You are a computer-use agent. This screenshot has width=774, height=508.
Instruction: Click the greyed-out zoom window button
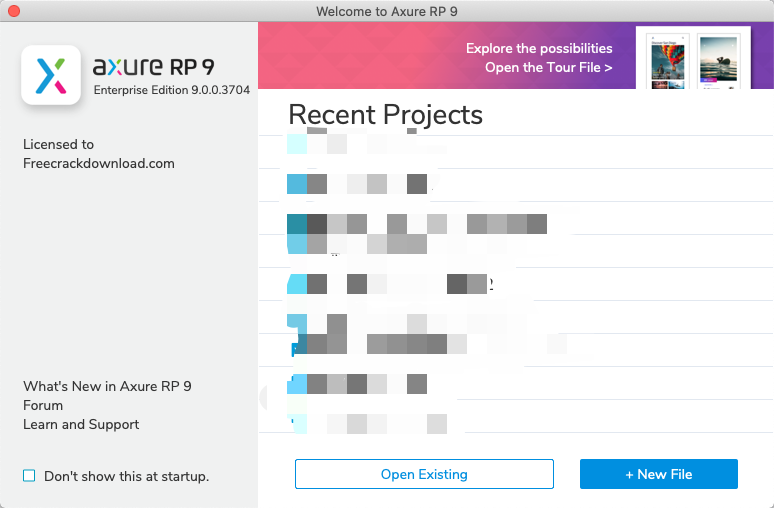53,11
